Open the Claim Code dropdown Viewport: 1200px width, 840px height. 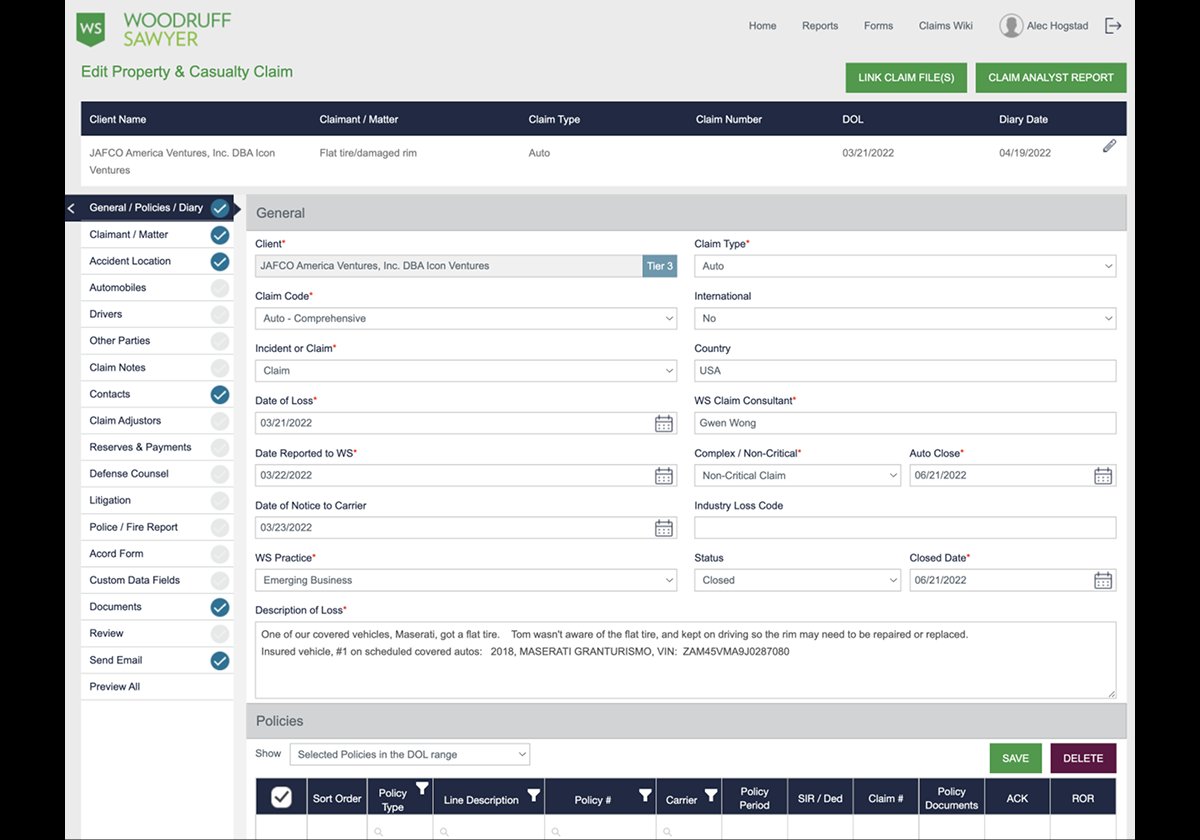click(466, 318)
